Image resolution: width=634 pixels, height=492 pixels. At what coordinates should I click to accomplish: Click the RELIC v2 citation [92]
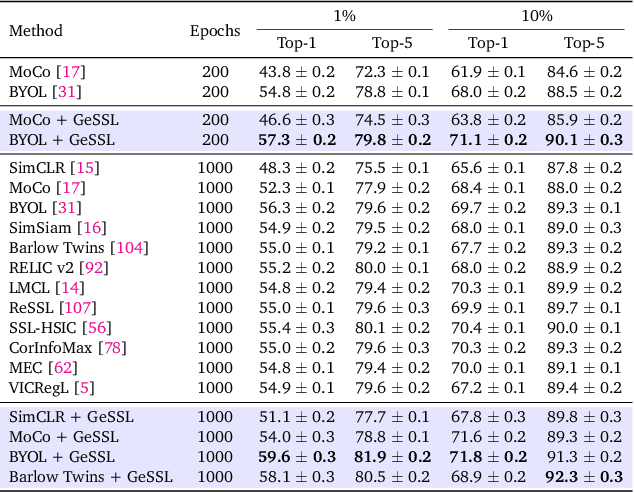(x=96, y=268)
